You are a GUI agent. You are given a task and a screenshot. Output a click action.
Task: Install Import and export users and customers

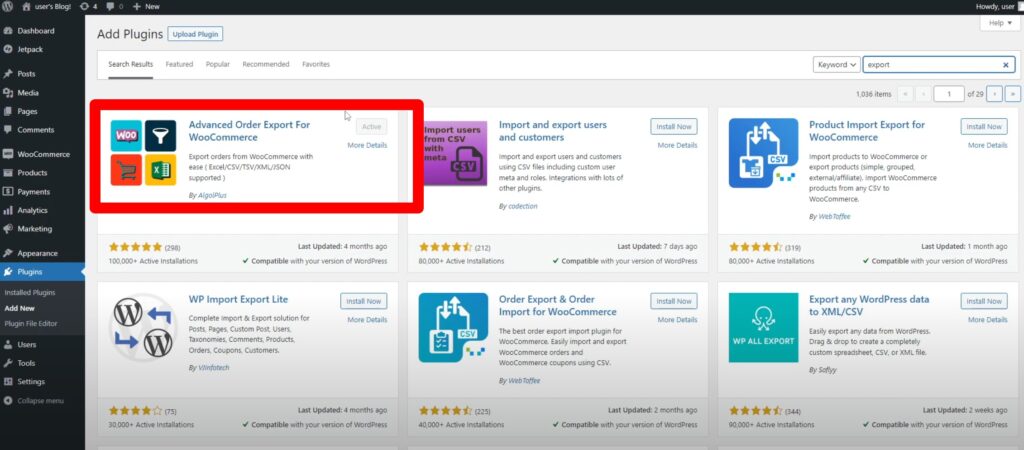pyautogui.click(x=674, y=127)
